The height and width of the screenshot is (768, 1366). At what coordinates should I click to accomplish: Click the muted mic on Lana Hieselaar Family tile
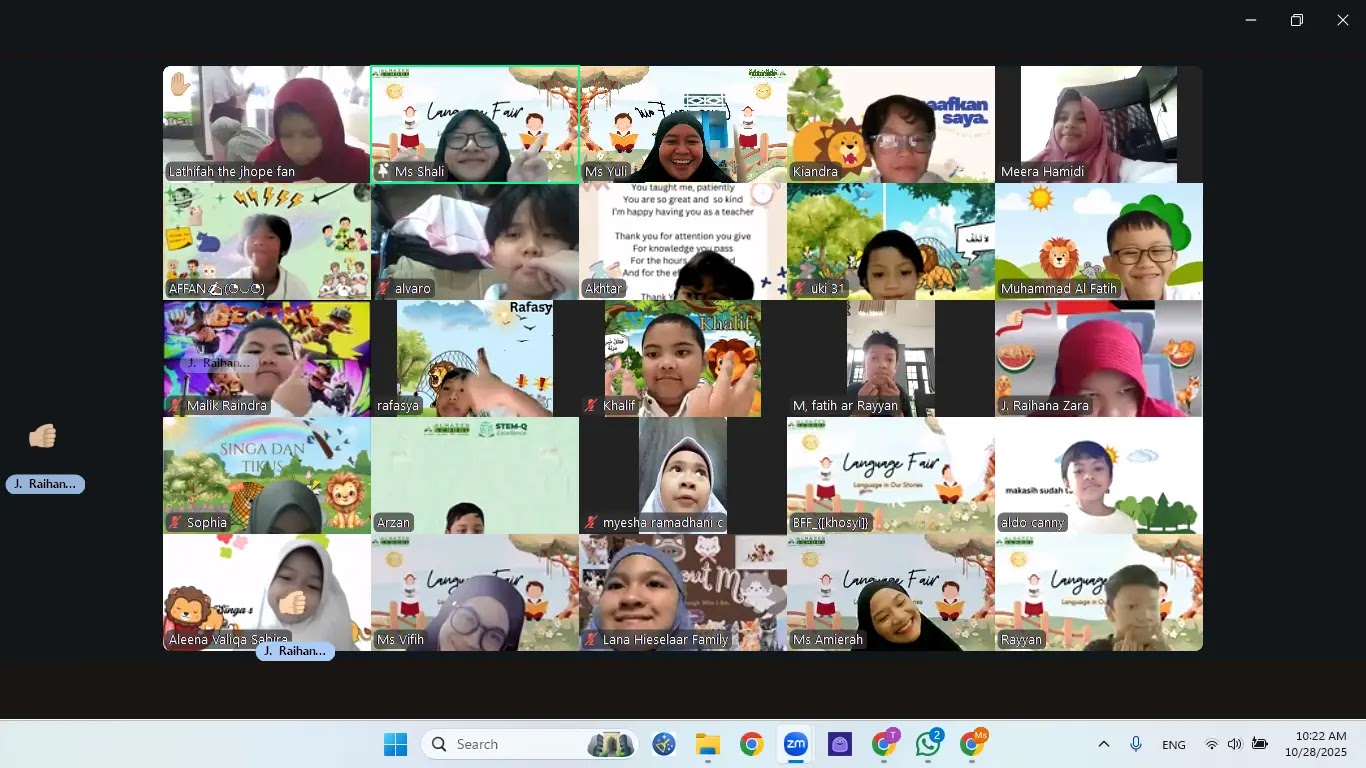click(x=590, y=639)
